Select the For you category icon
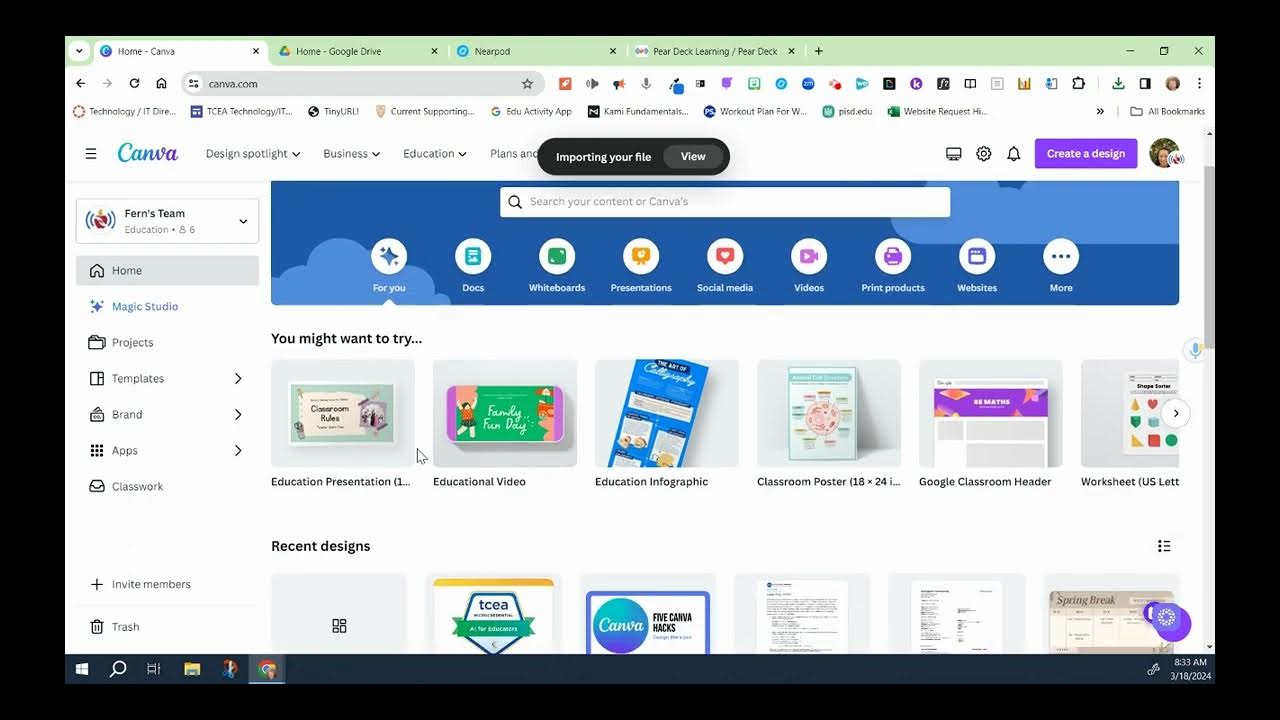 tap(389, 257)
